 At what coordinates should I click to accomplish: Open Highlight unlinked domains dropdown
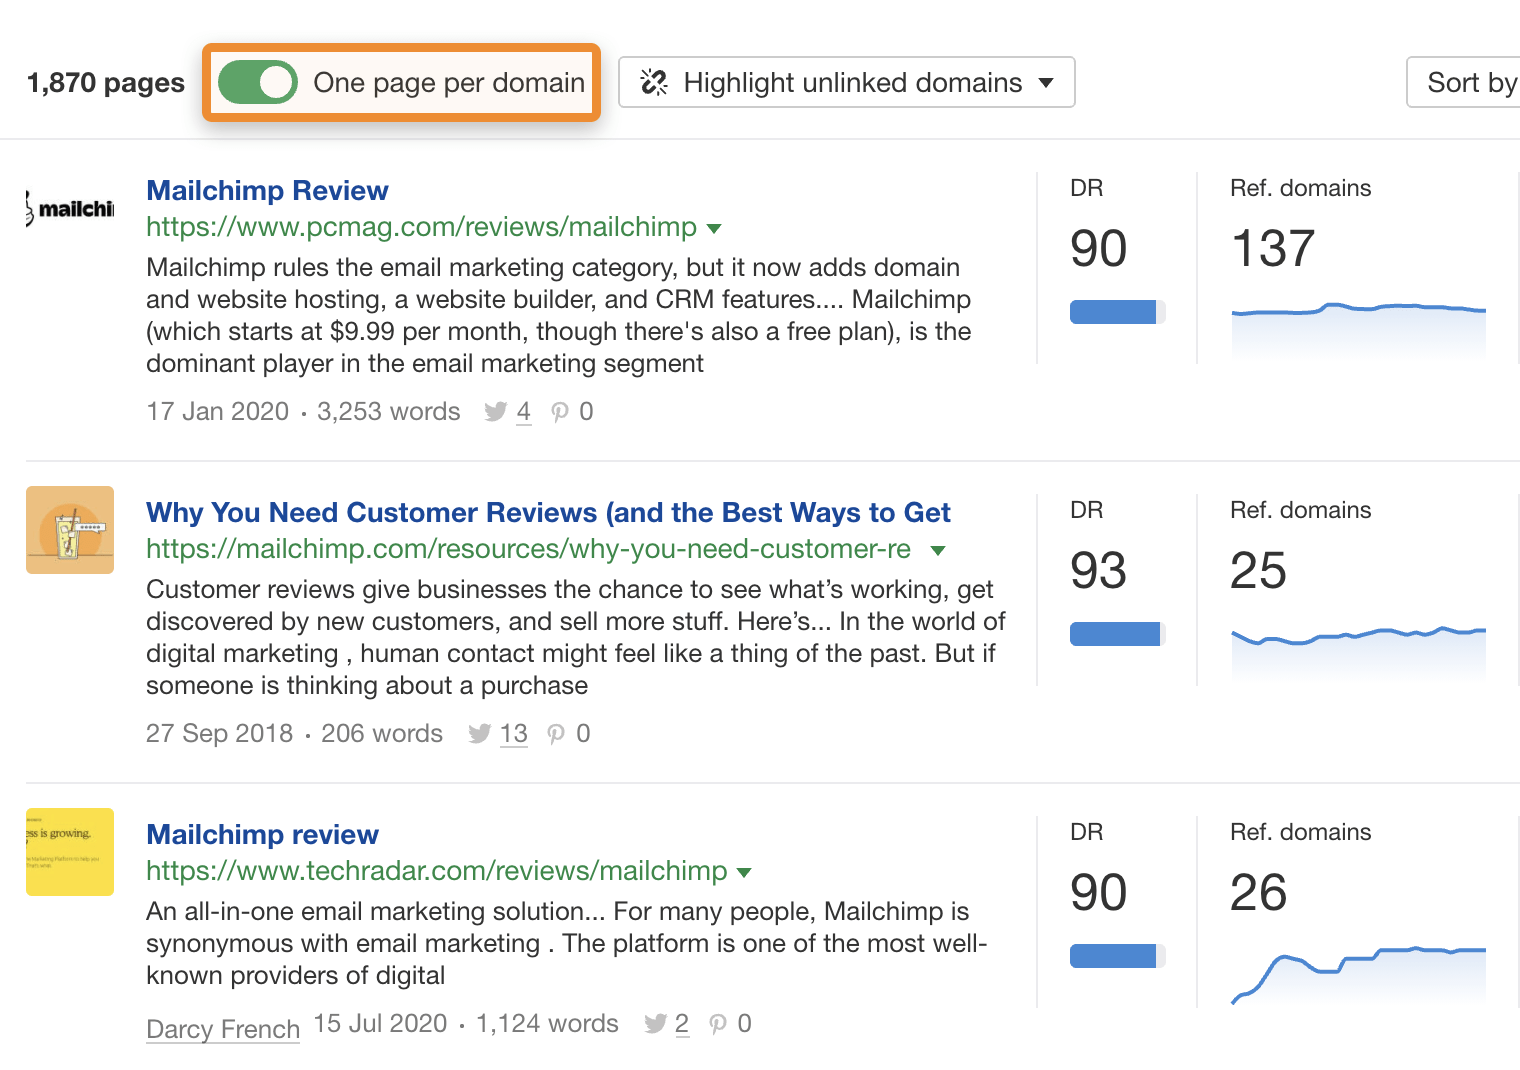pos(846,82)
